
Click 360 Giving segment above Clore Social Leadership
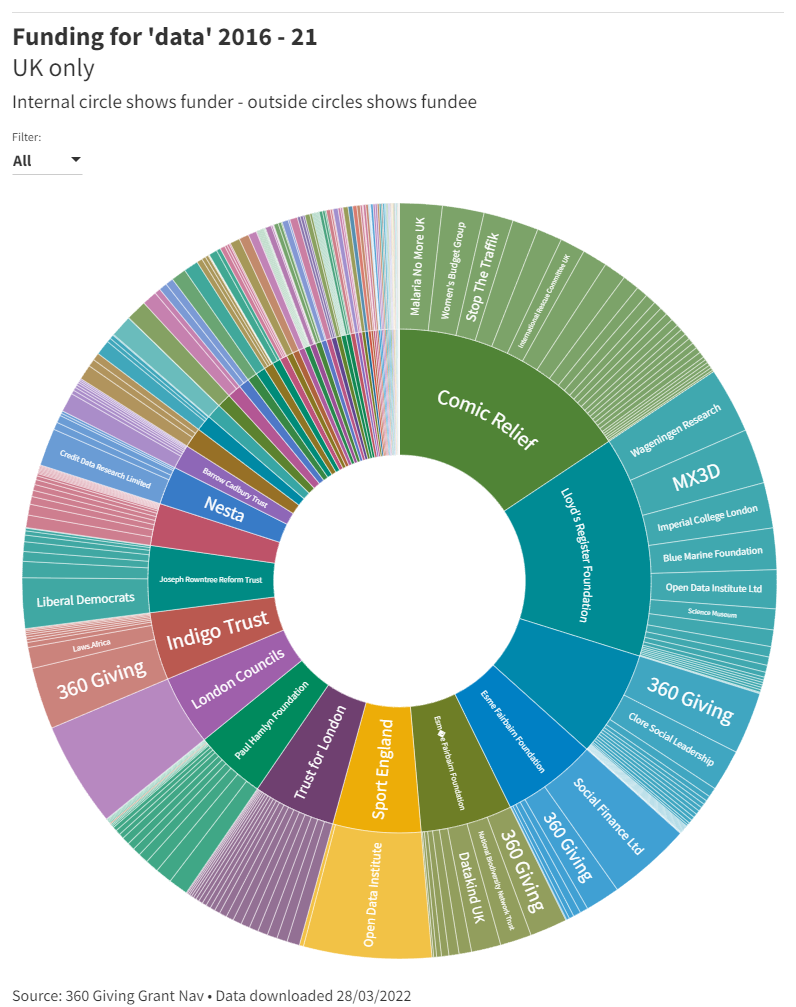691,701
